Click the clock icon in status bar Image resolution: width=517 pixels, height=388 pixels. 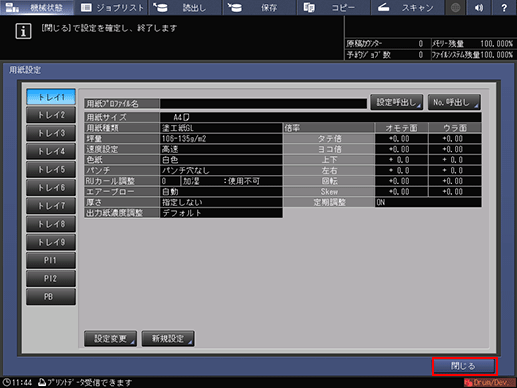(6, 382)
